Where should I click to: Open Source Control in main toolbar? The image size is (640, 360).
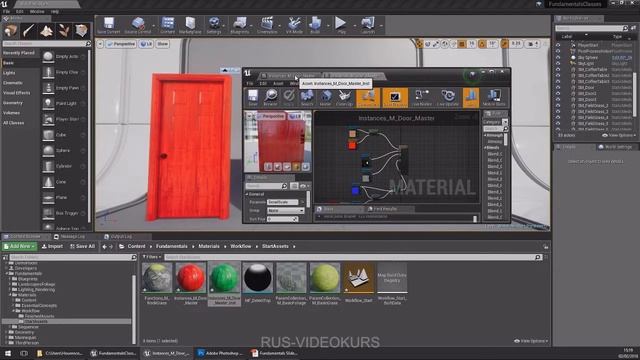pos(138,25)
